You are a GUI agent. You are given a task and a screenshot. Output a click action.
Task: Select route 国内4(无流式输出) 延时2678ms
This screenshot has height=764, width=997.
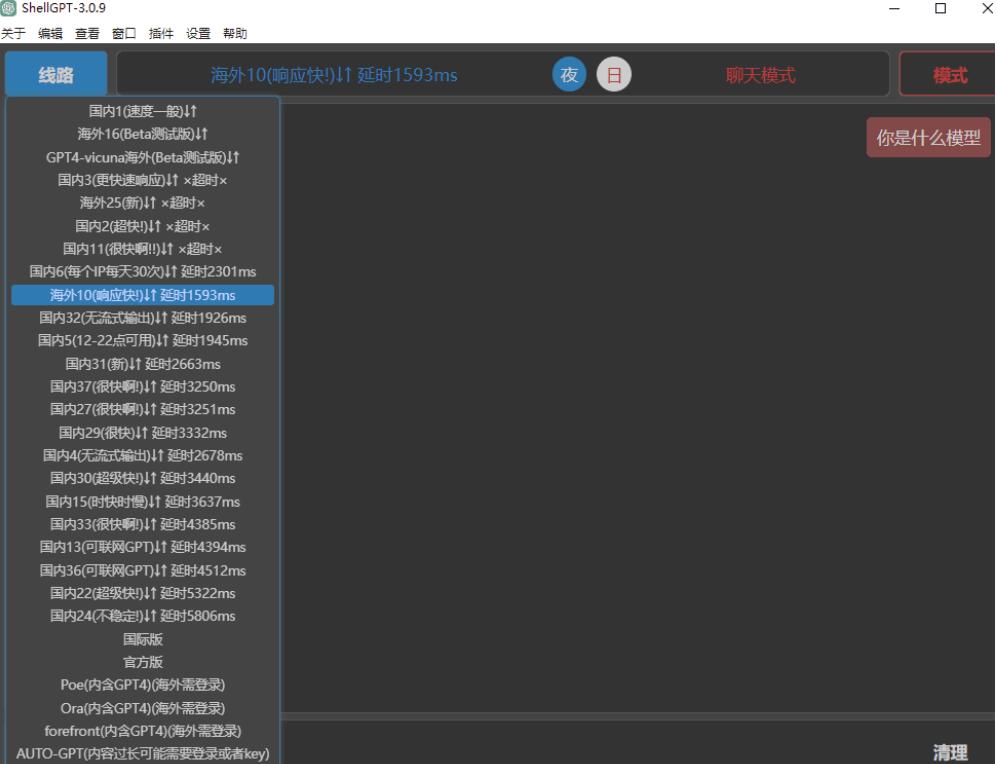pyautogui.click(x=142, y=455)
